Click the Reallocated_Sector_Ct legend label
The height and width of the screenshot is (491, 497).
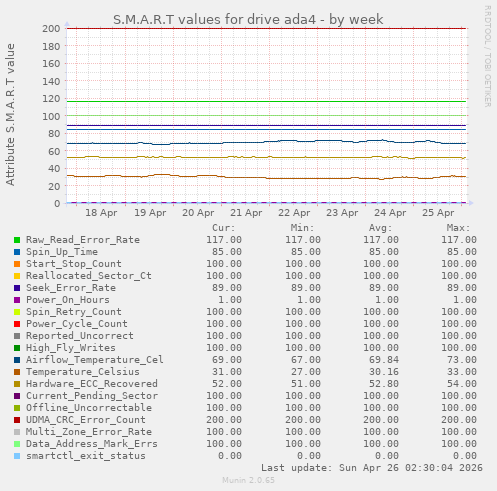point(89,276)
